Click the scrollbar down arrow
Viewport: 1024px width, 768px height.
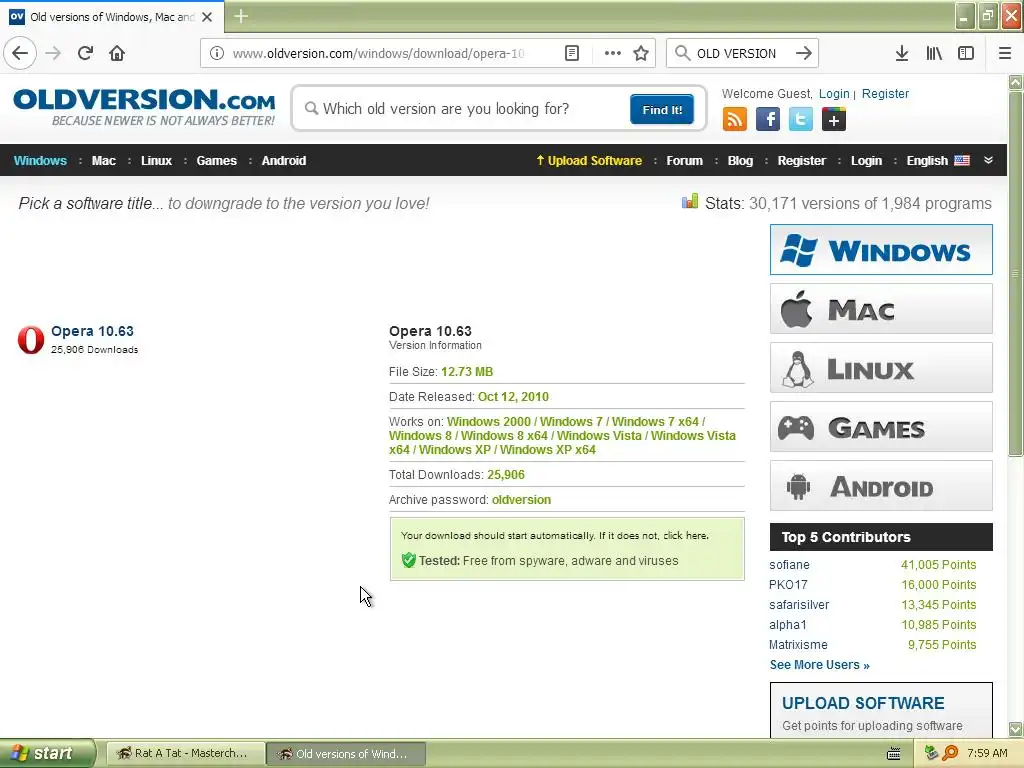pyautogui.click(x=1016, y=729)
